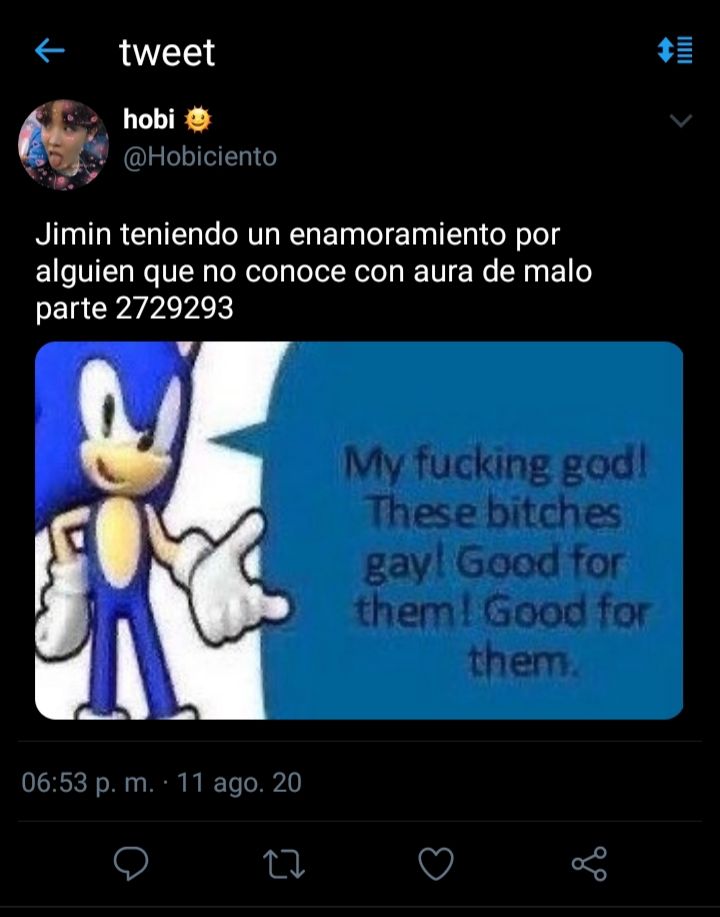Tap the tweet header title
Viewport: 720px width, 917px height.
coord(167,52)
